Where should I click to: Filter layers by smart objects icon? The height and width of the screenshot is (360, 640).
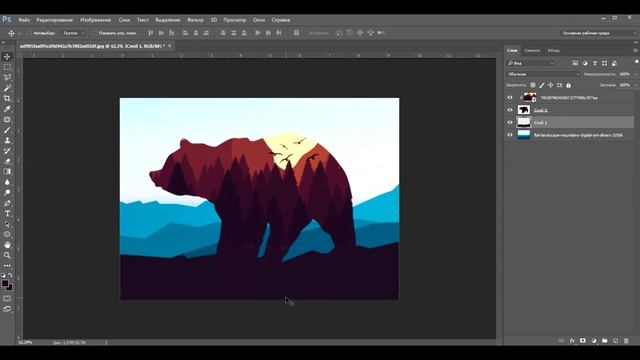click(x=614, y=63)
